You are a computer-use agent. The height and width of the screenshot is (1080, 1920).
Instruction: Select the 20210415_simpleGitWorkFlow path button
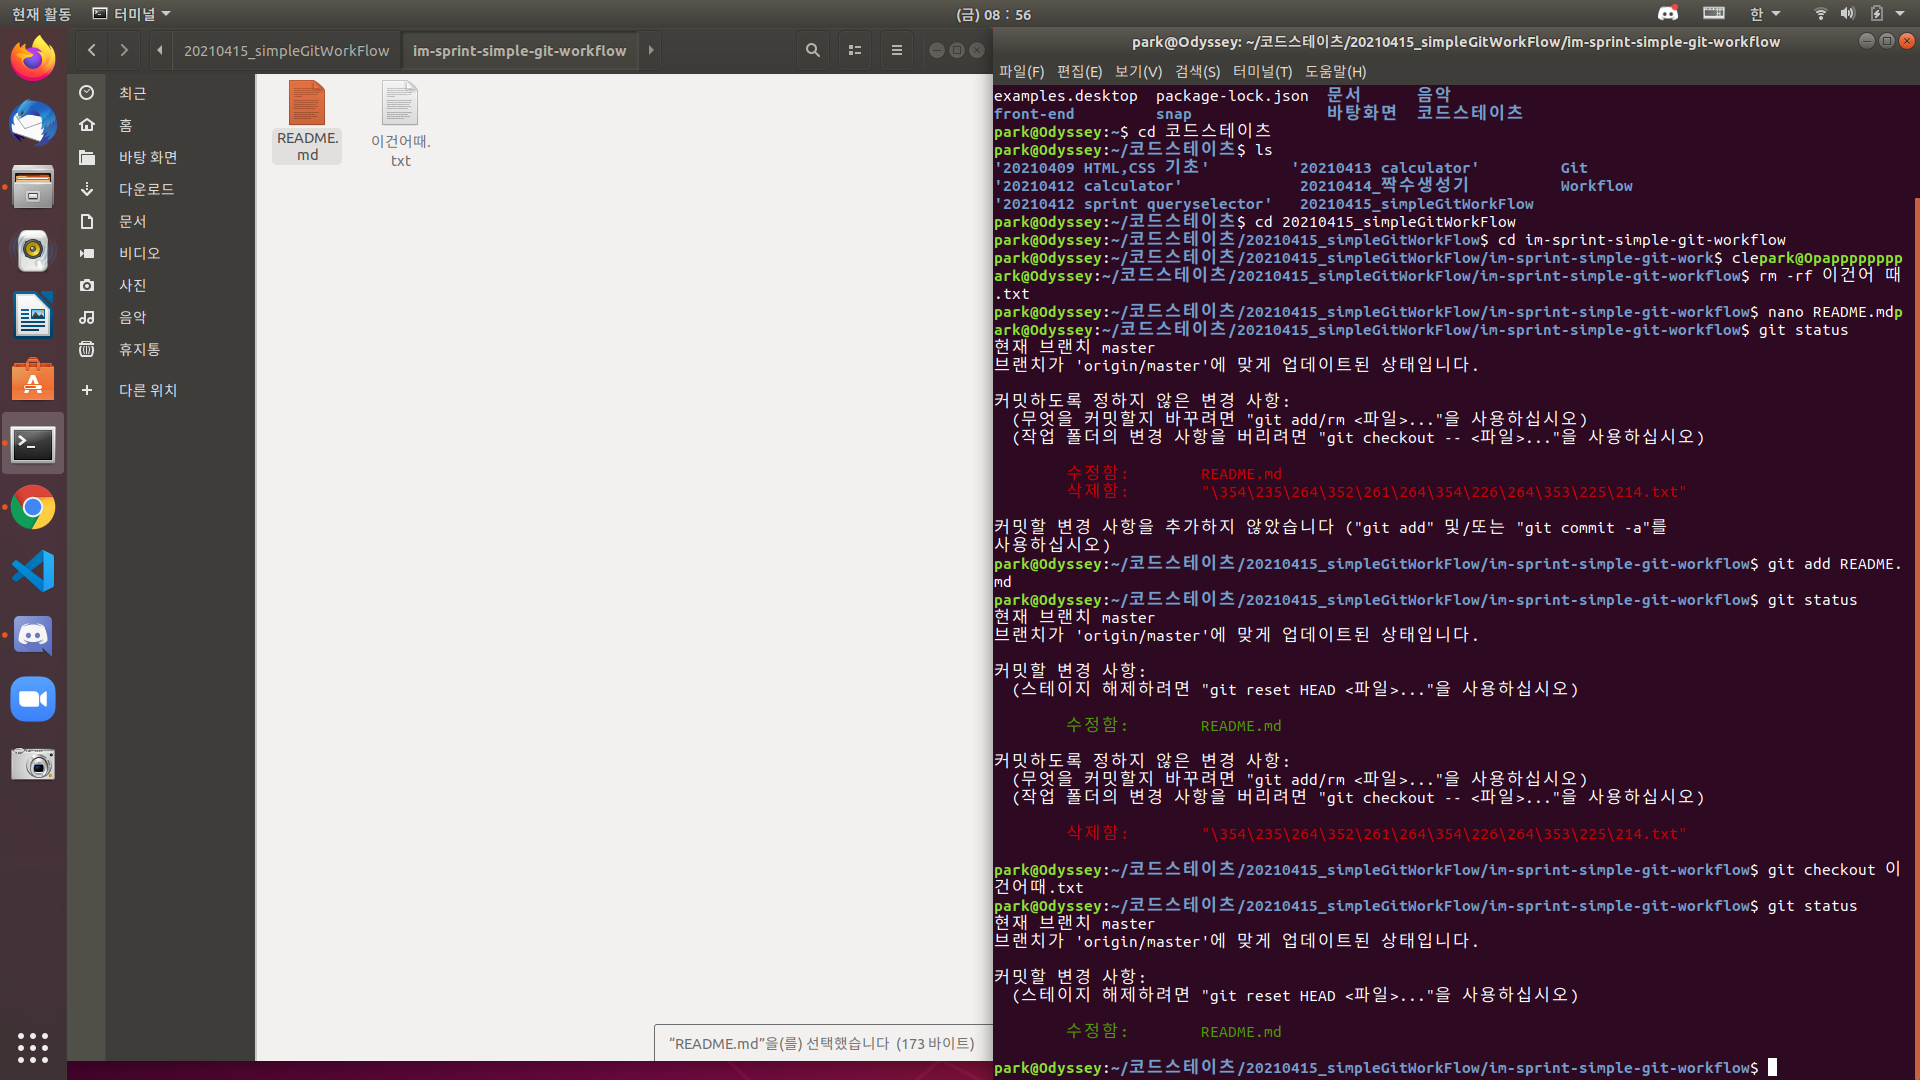[286, 50]
